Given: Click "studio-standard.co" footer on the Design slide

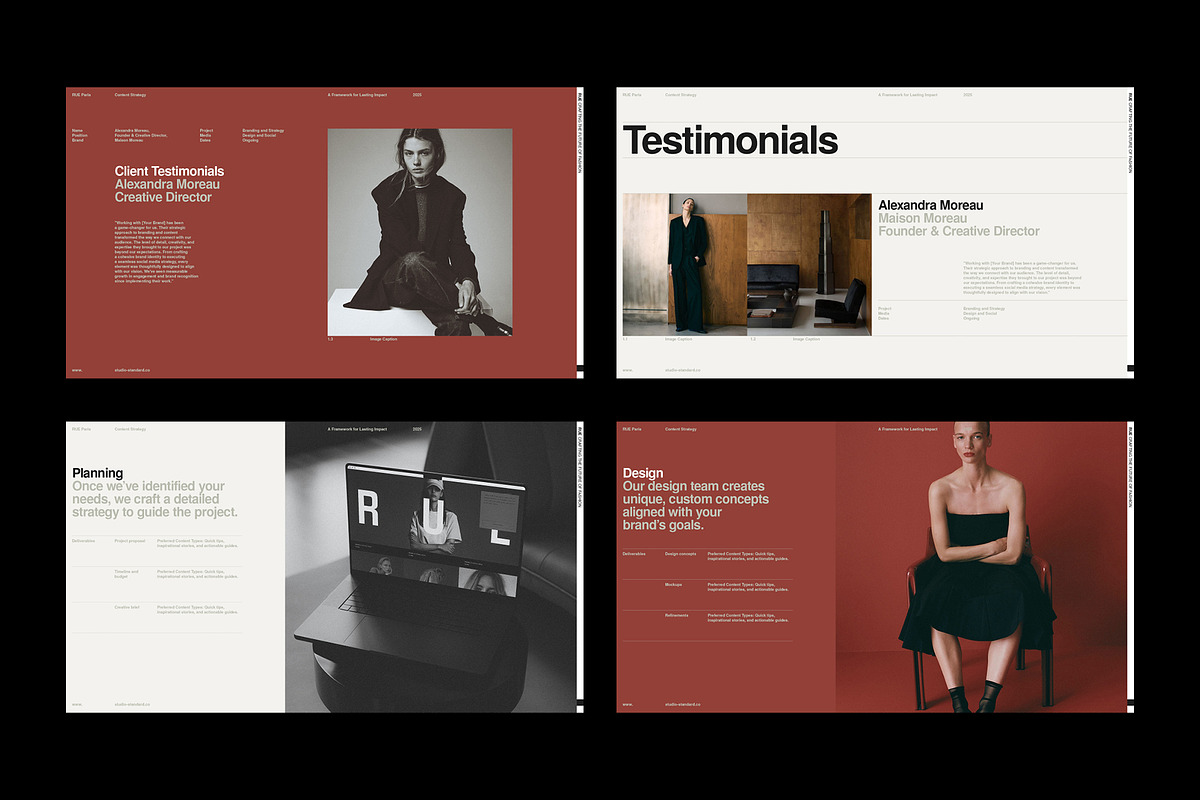Looking at the screenshot, I should (682, 704).
